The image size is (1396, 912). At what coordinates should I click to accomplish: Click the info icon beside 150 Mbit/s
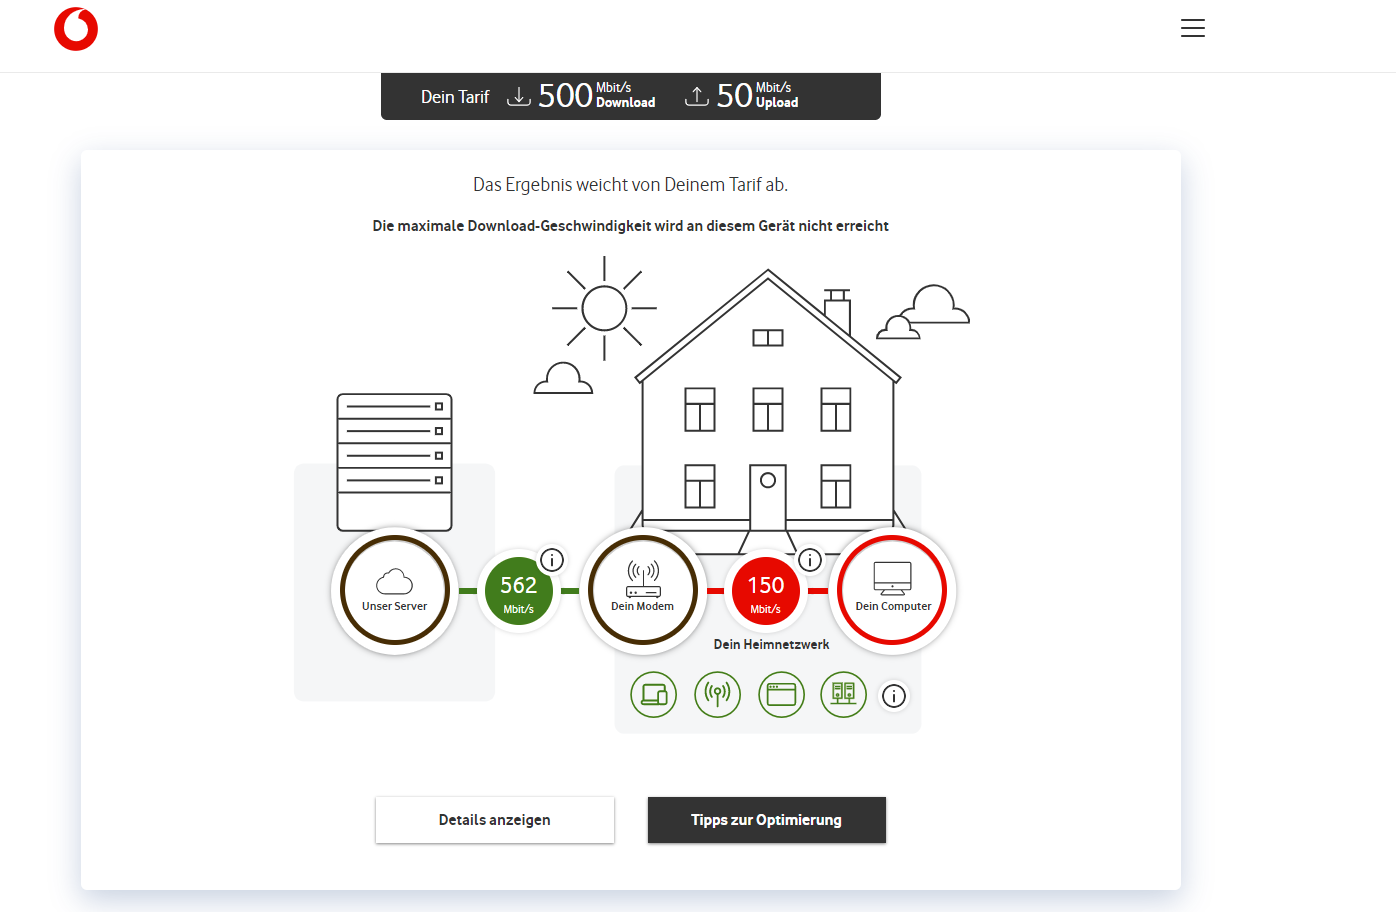(810, 560)
